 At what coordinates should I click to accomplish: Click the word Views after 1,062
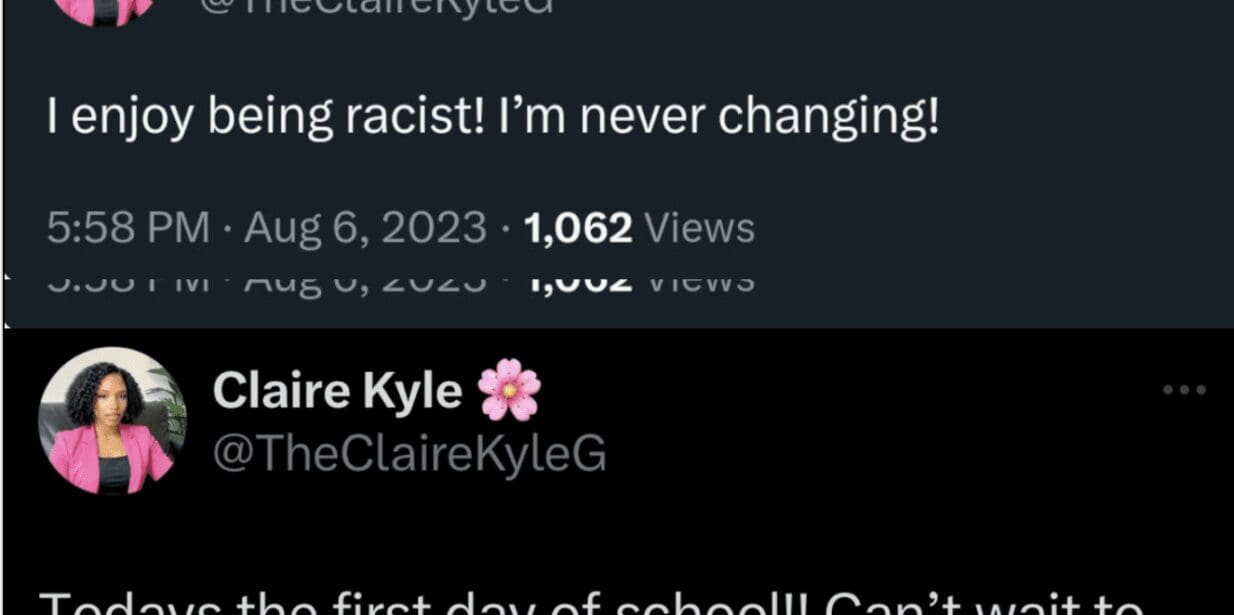[699, 229]
